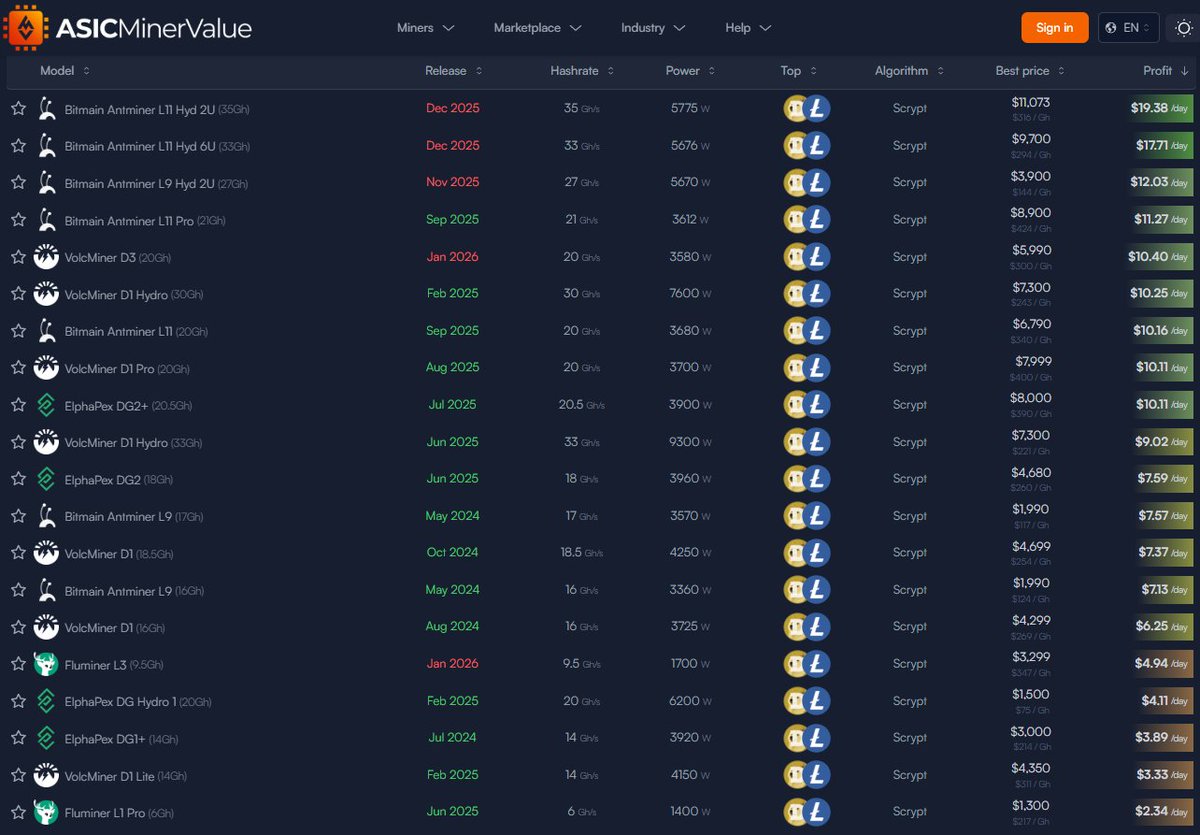Click ElphaPex logo beside DG2+ row

[46, 405]
